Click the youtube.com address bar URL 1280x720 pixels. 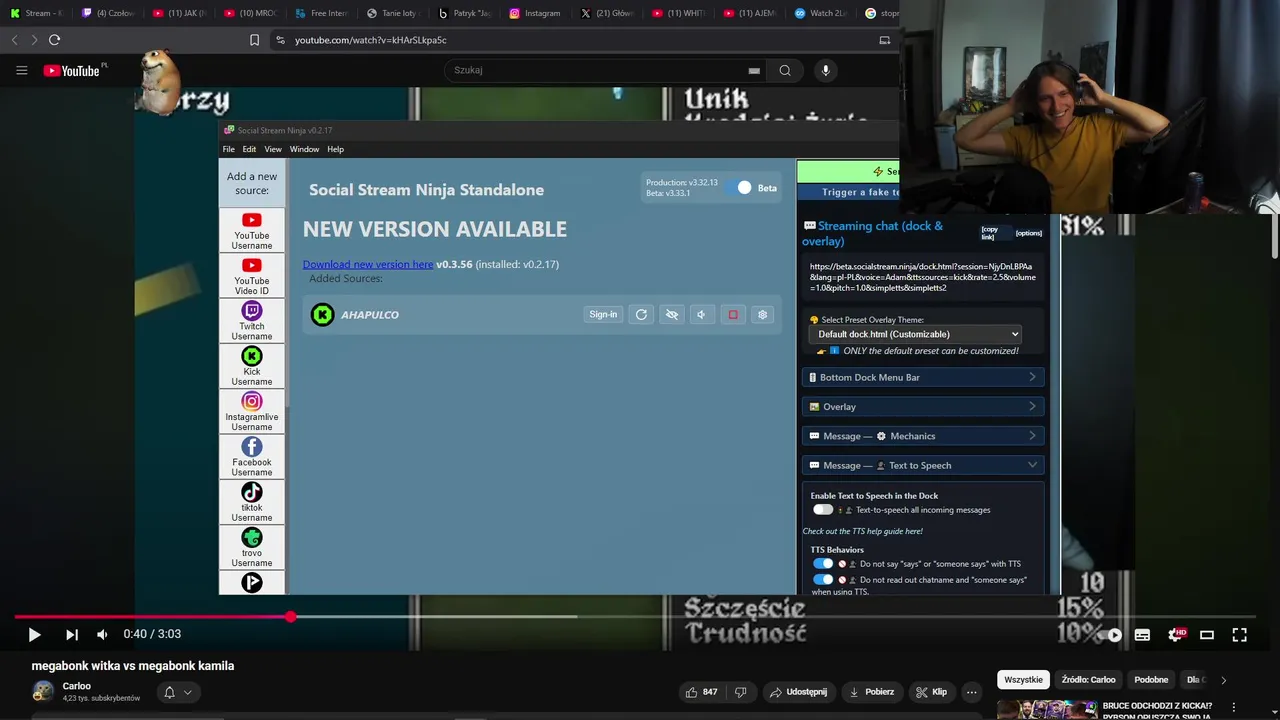[370, 40]
